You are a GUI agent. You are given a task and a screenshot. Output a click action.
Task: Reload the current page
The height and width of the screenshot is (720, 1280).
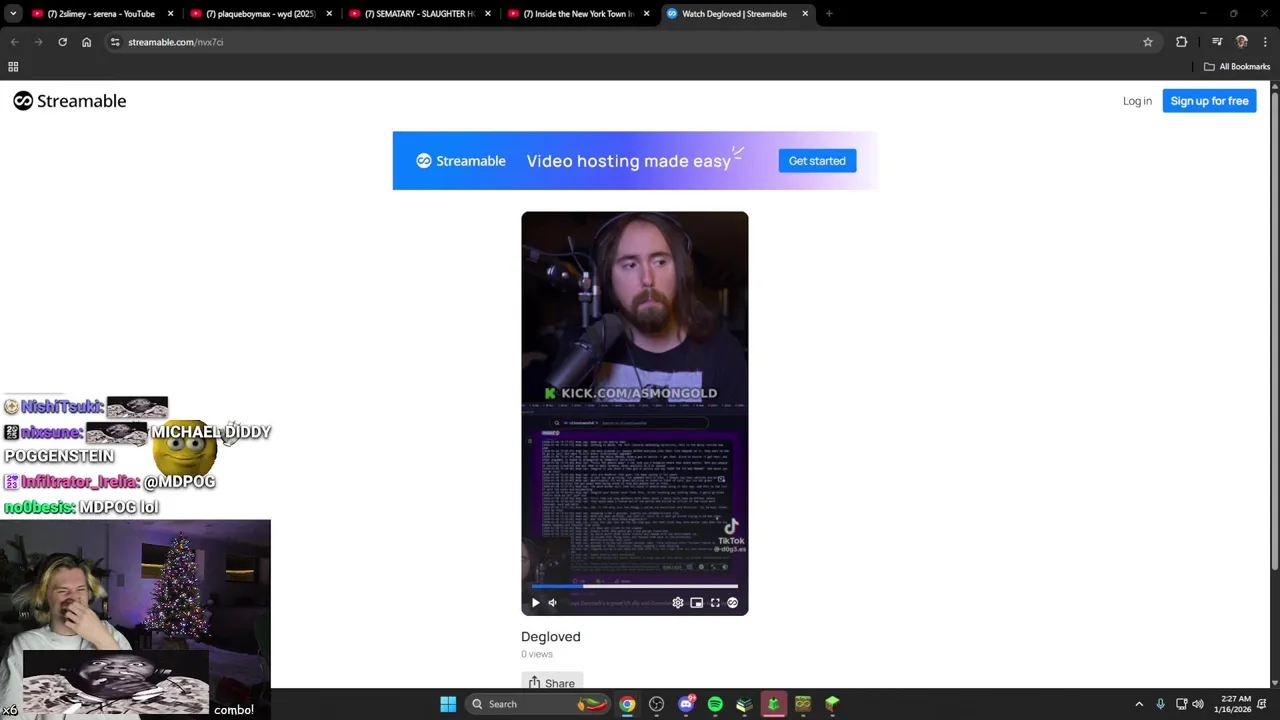(x=62, y=42)
